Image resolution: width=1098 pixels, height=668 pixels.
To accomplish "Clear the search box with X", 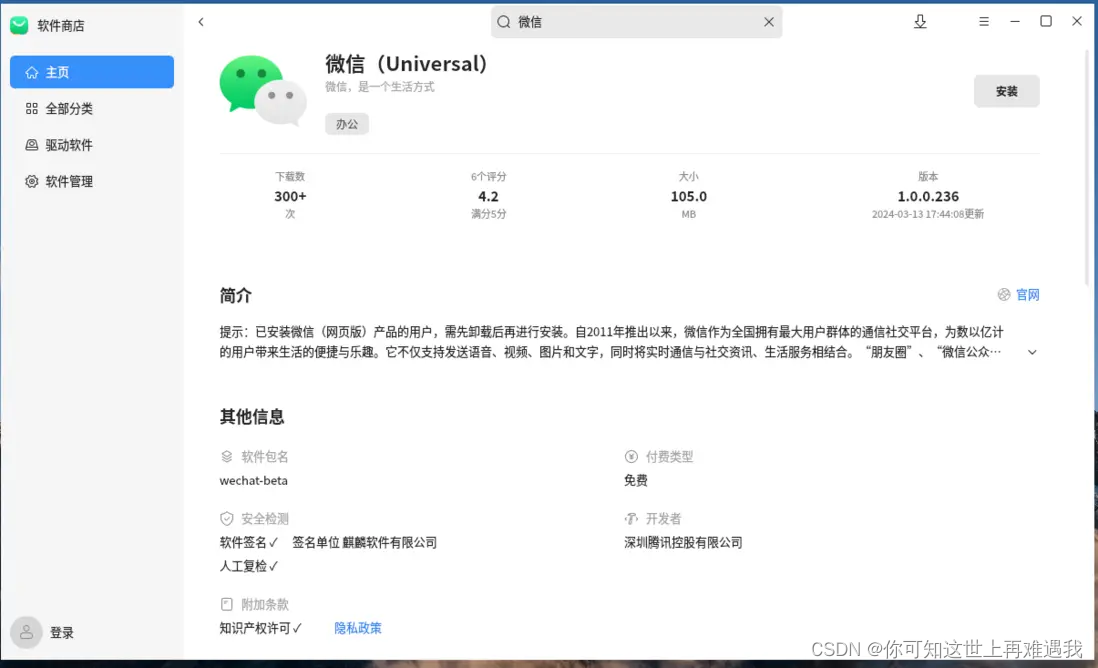I will pos(768,22).
